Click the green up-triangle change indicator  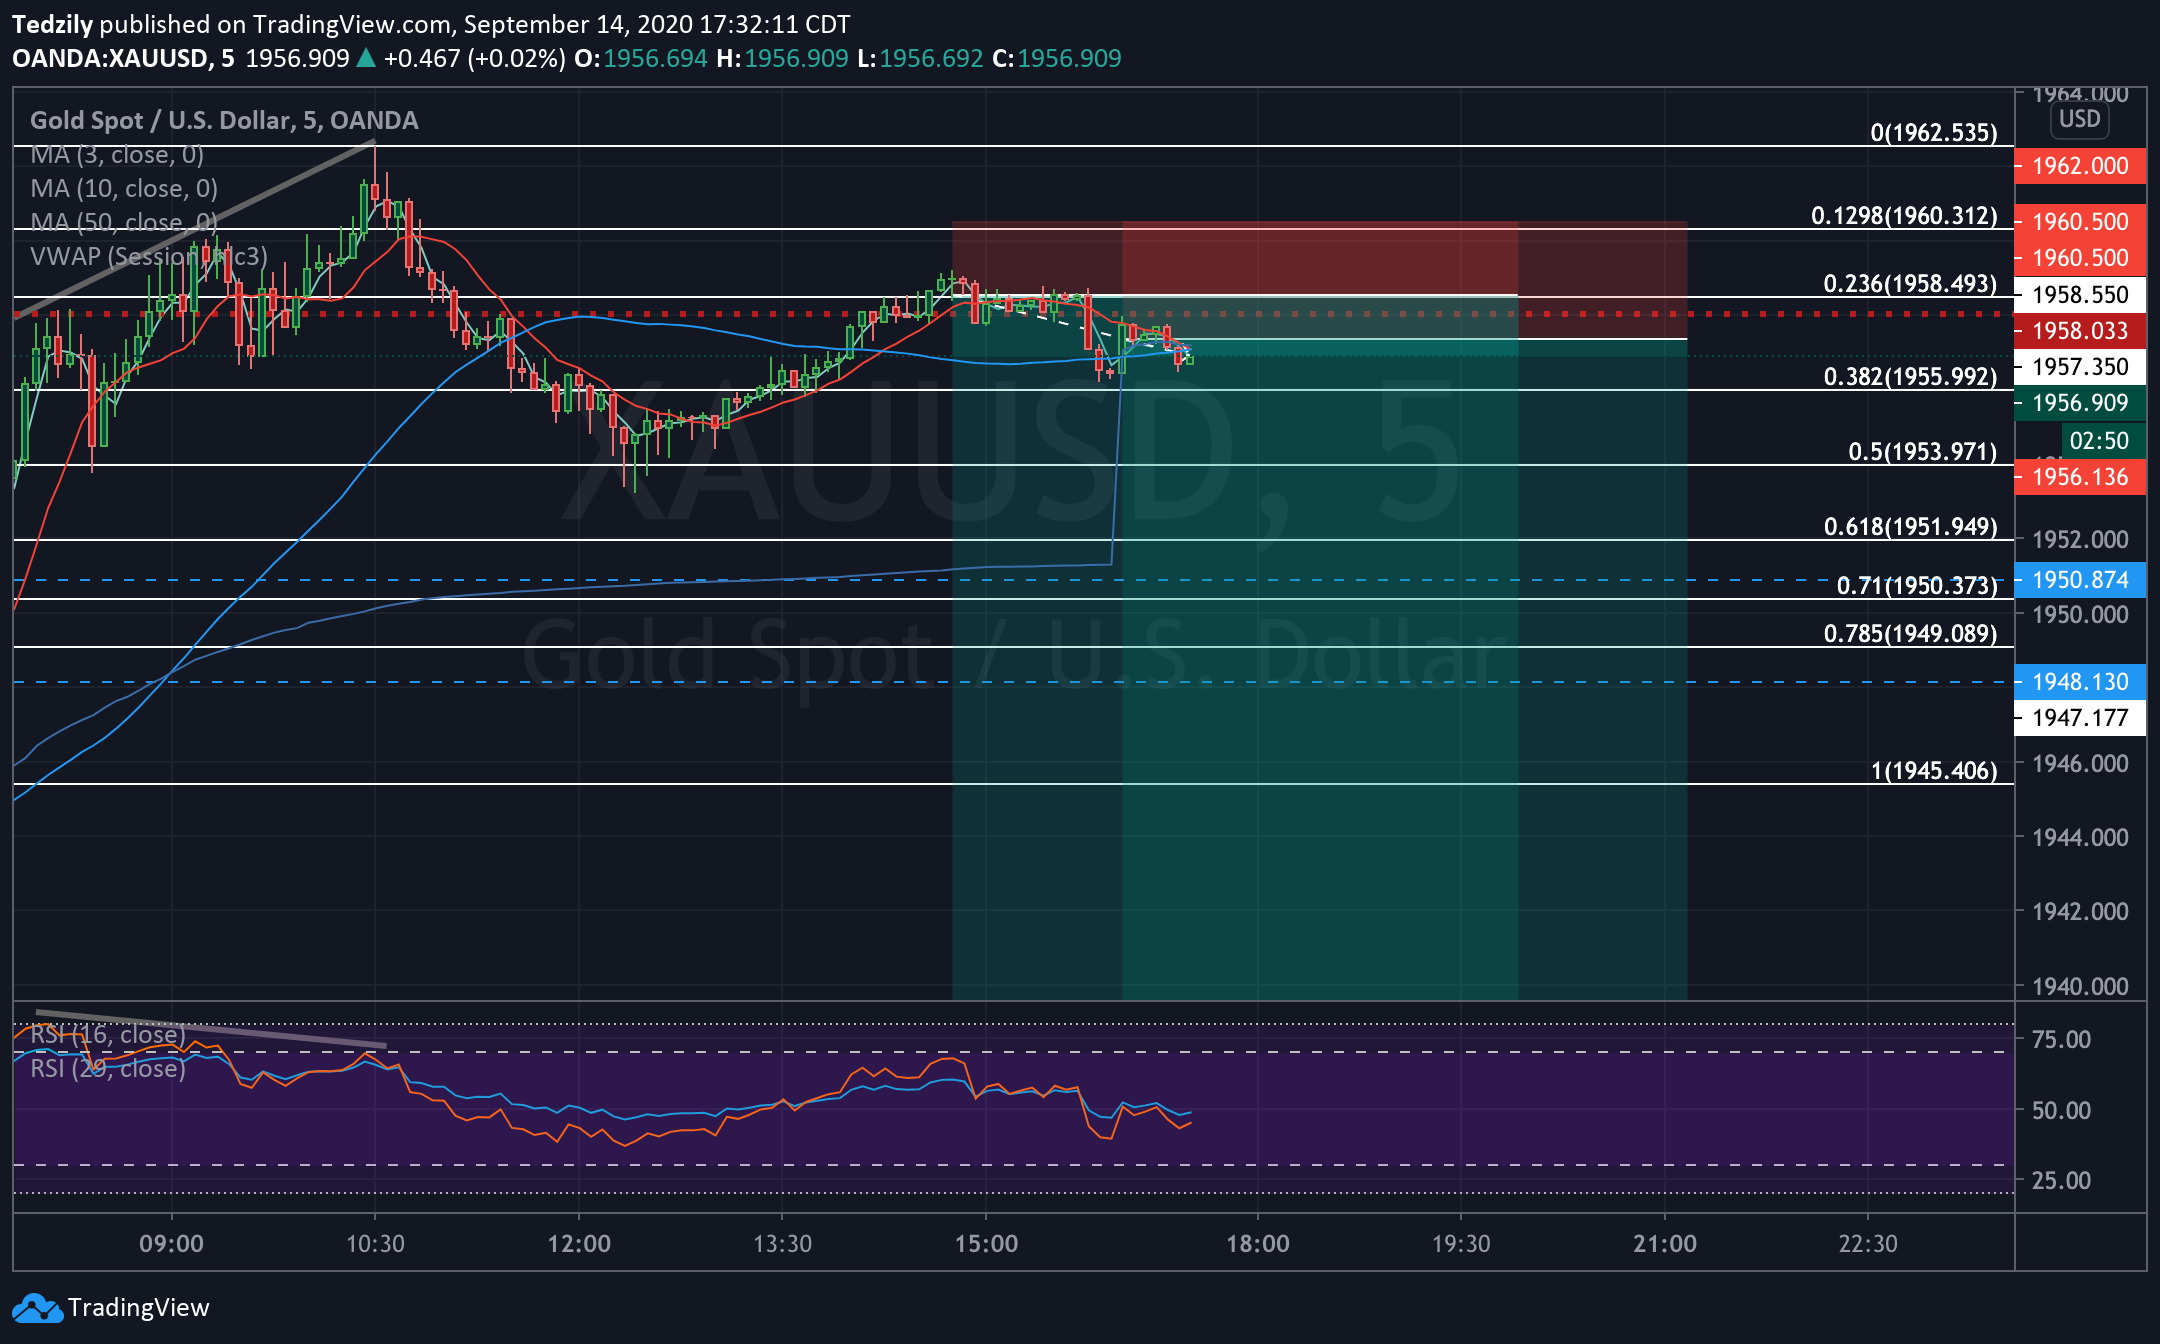(366, 58)
